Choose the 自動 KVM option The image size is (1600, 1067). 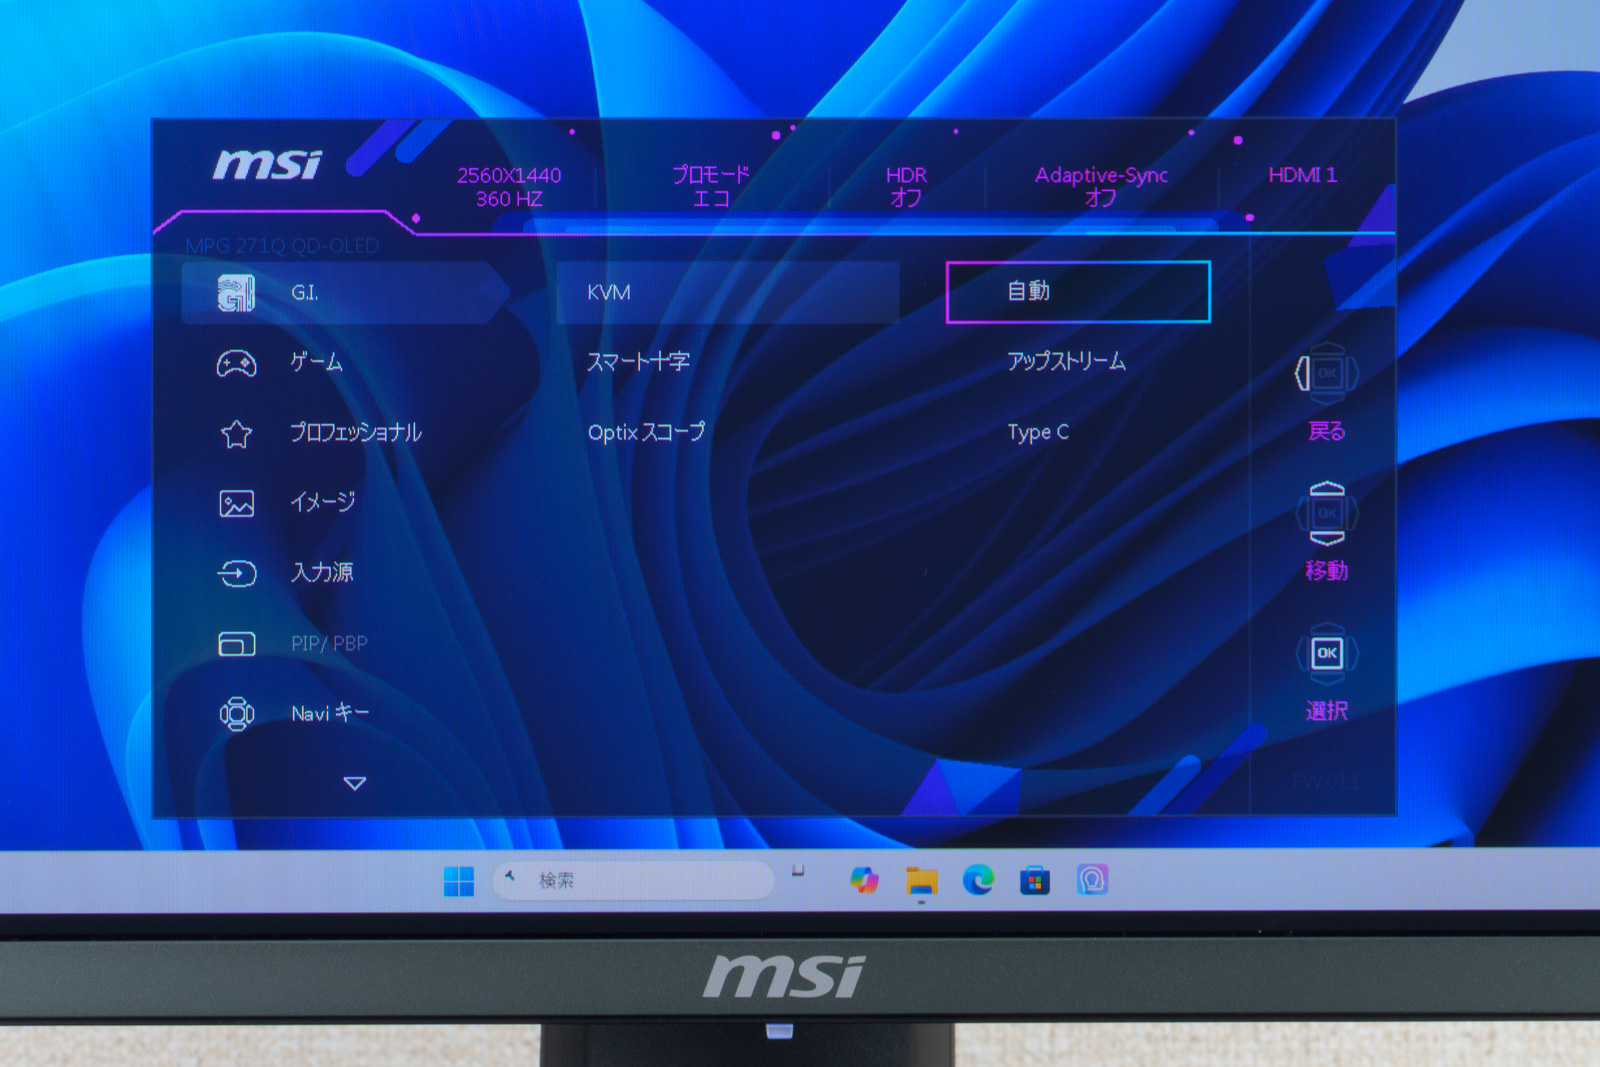(x=1078, y=292)
